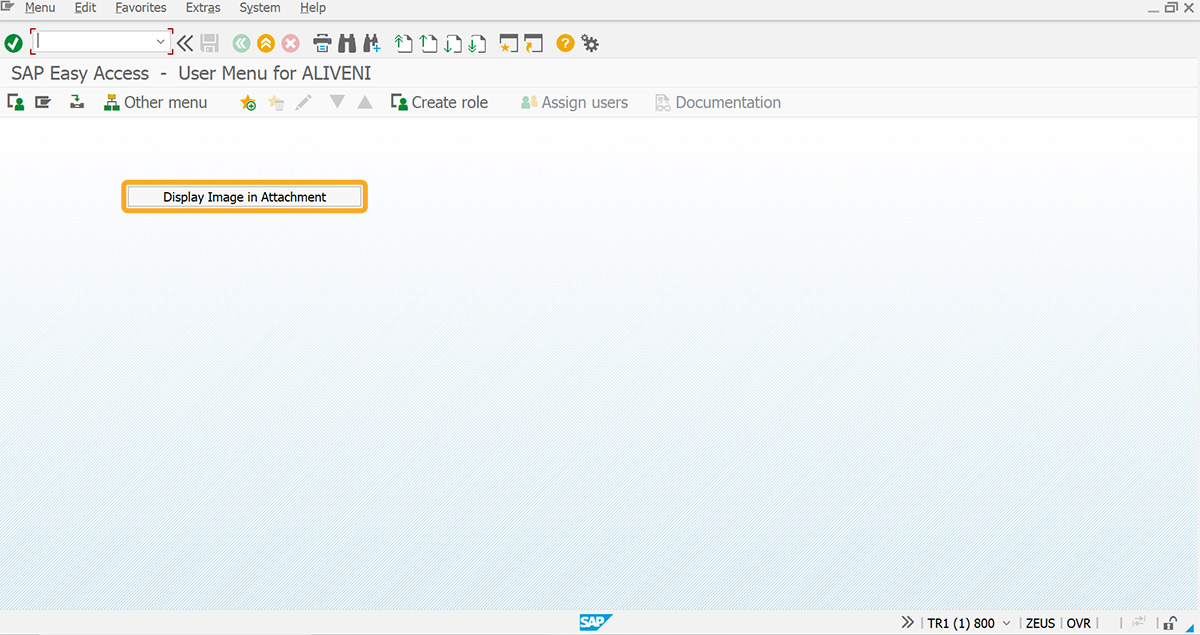Focus the transaction command field
This screenshot has height=635, width=1200.
click(x=94, y=42)
